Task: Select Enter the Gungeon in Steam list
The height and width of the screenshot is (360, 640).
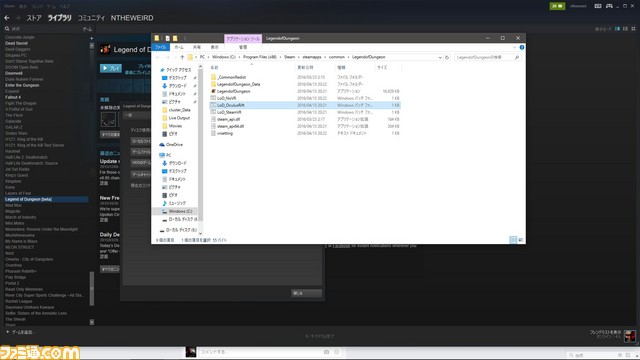Action: point(22,85)
